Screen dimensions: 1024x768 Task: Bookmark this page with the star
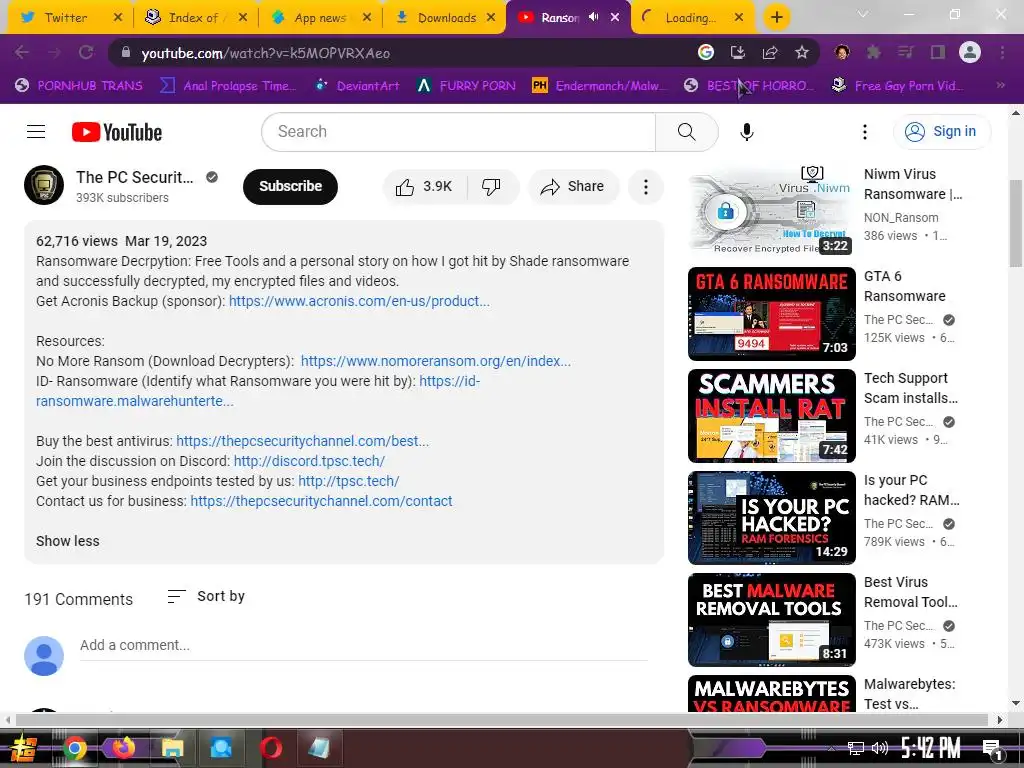(x=801, y=52)
